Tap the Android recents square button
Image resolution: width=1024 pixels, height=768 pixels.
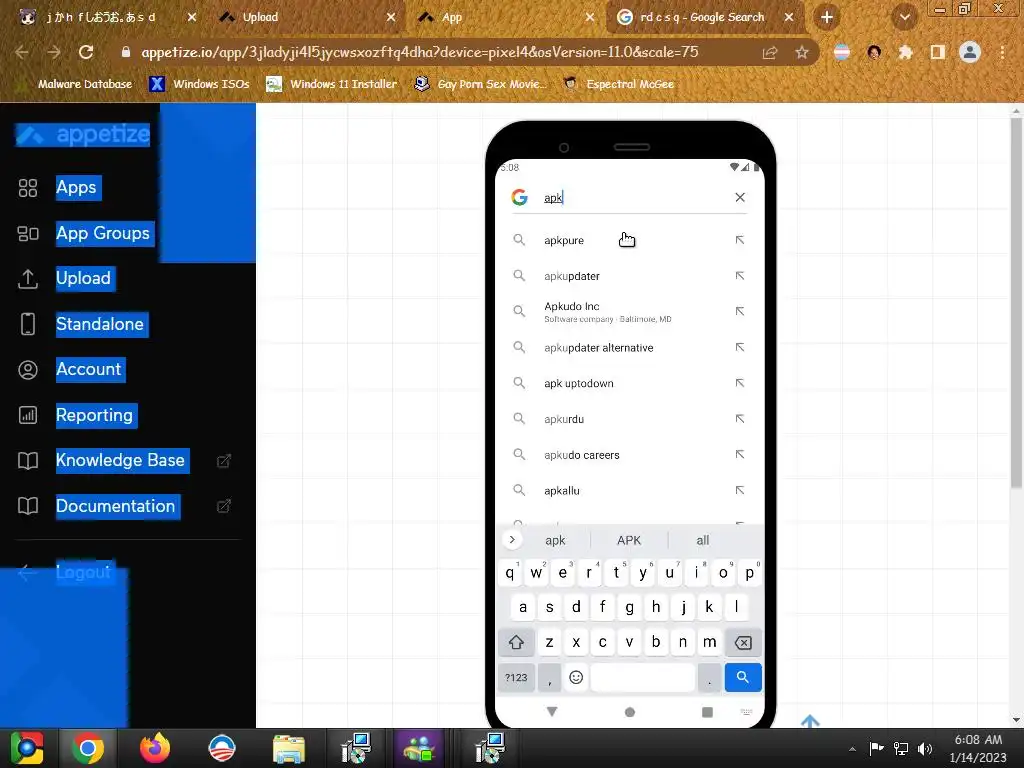[707, 712]
